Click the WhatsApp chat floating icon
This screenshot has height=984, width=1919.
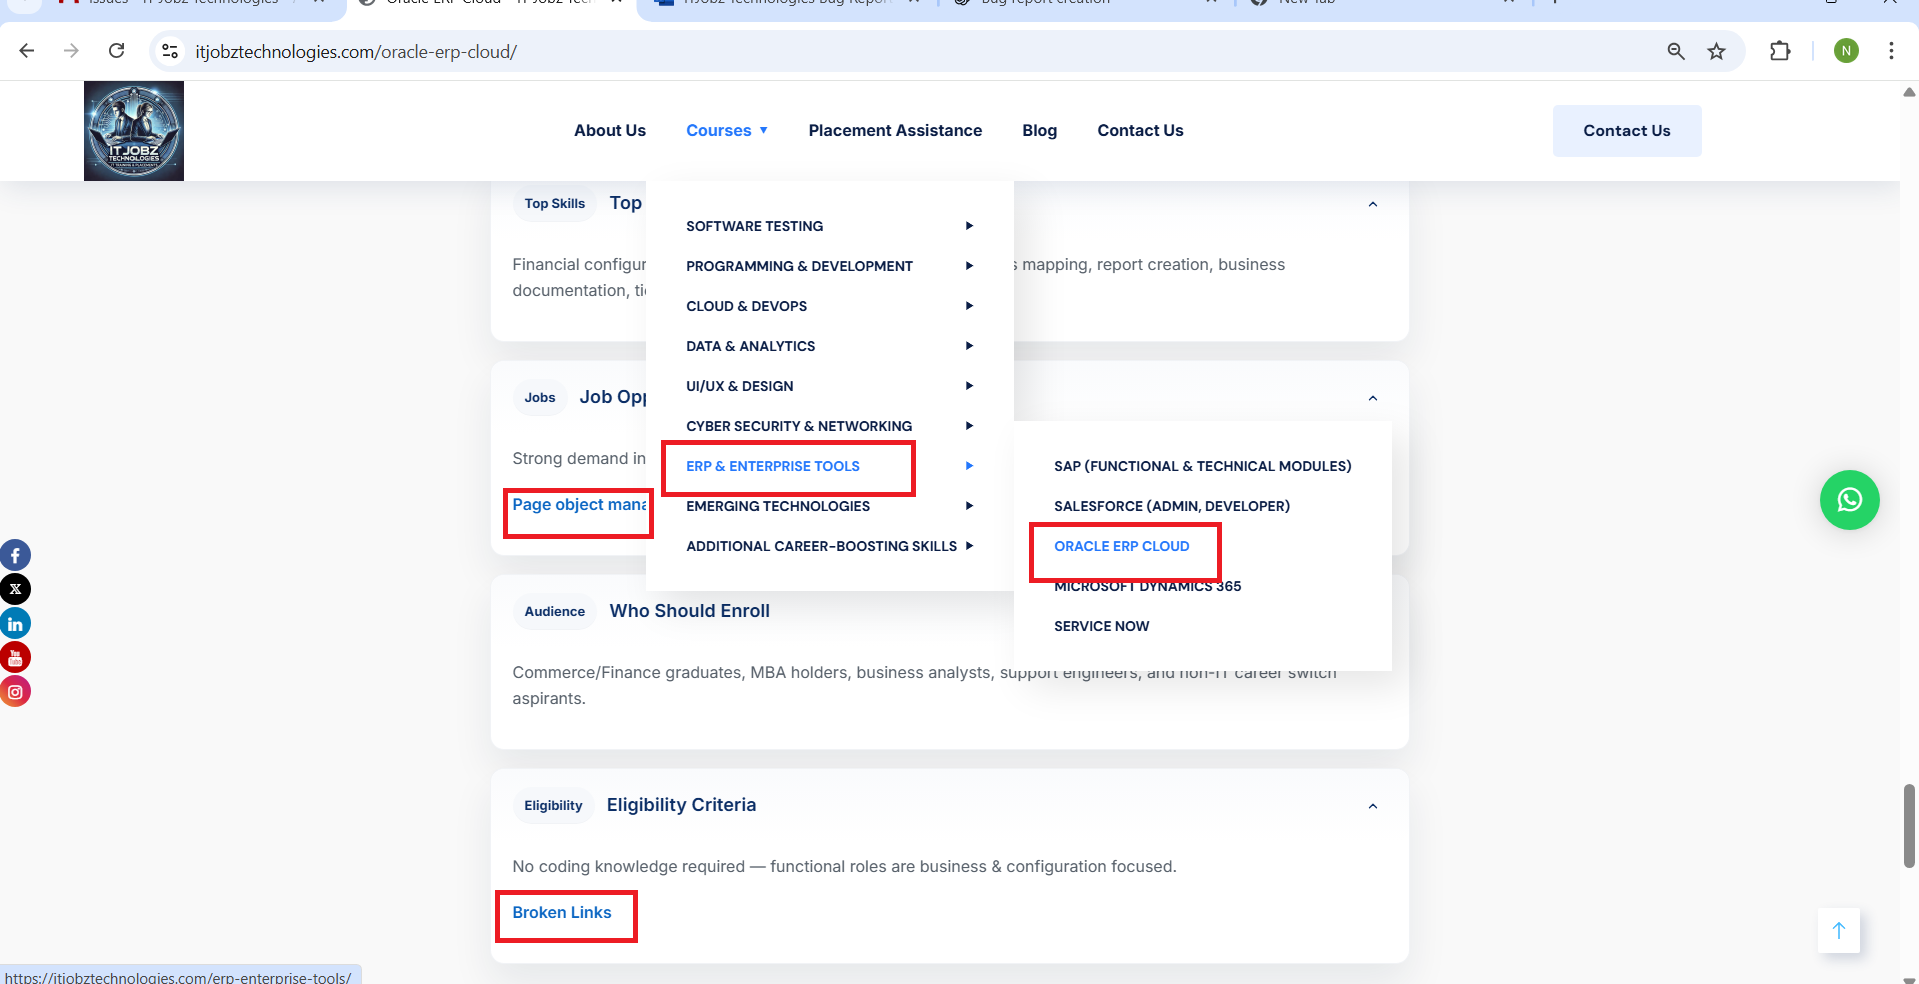[x=1849, y=500]
